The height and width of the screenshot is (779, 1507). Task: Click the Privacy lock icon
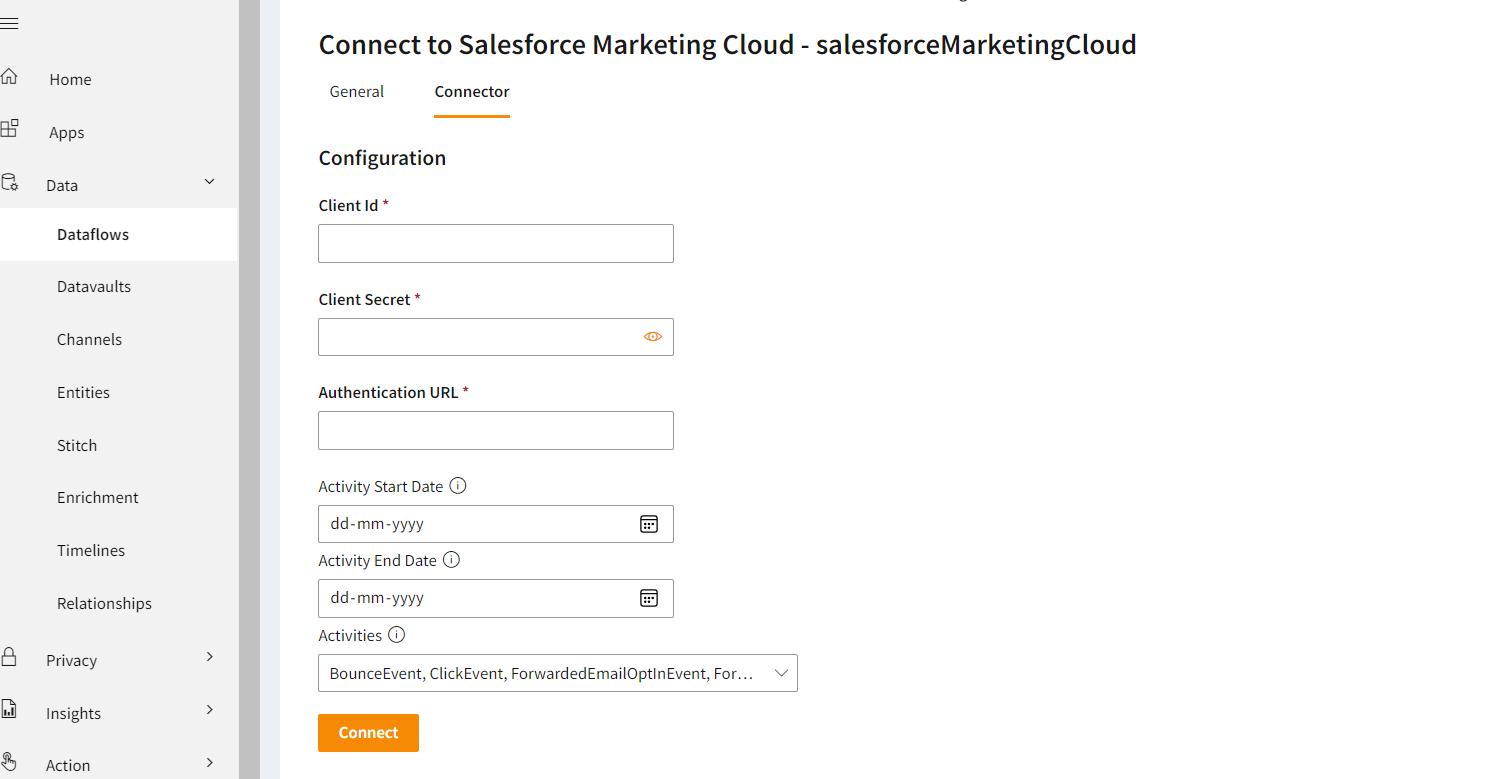[x=9, y=657]
